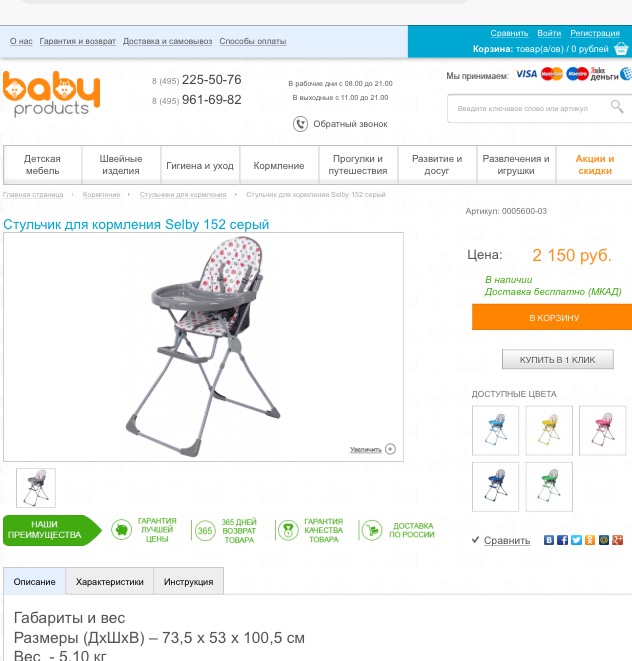Select the green chair color option
Image resolution: width=632 pixels, height=661 pixels.
point(549,487)
